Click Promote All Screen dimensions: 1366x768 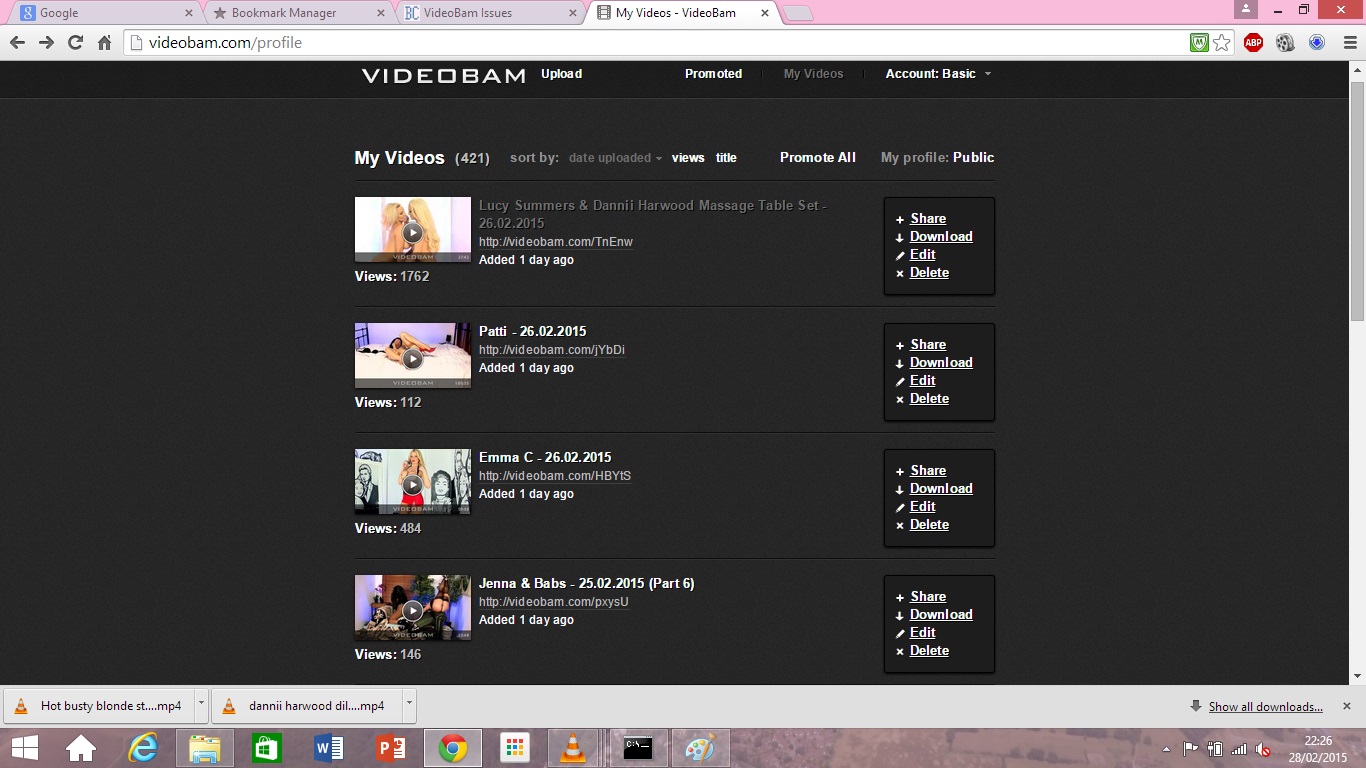click(818, 158)
